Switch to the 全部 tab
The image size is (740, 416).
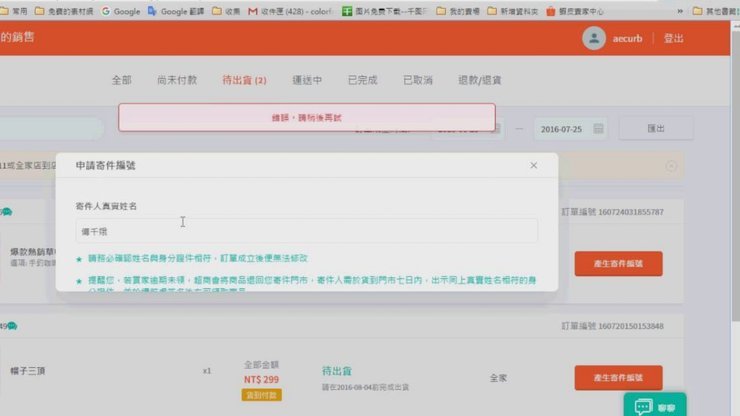coord(121,80)
